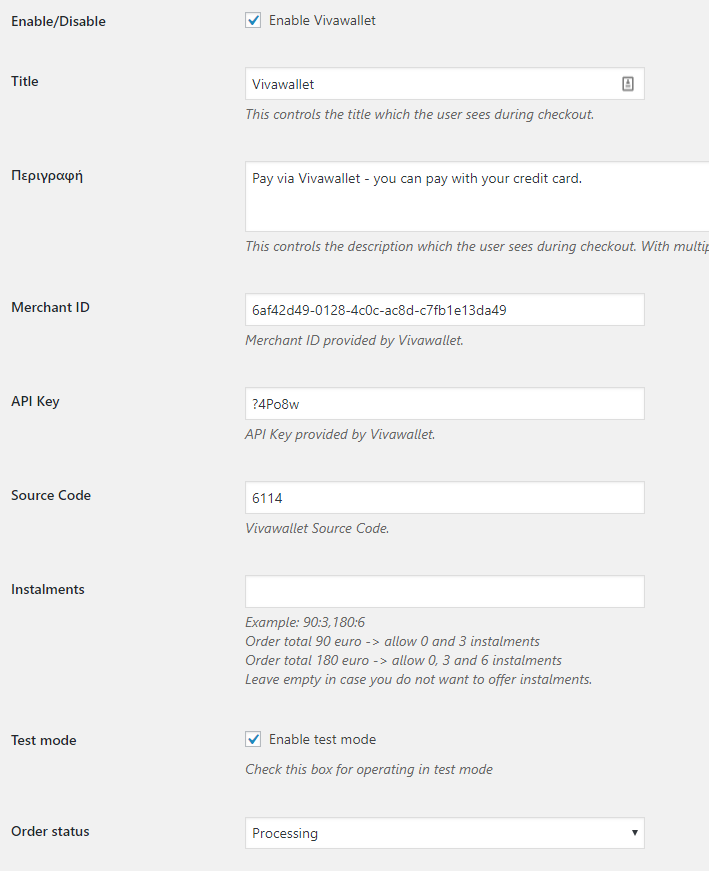Select the Source Code field showing 6114

(x=444, y=497)
